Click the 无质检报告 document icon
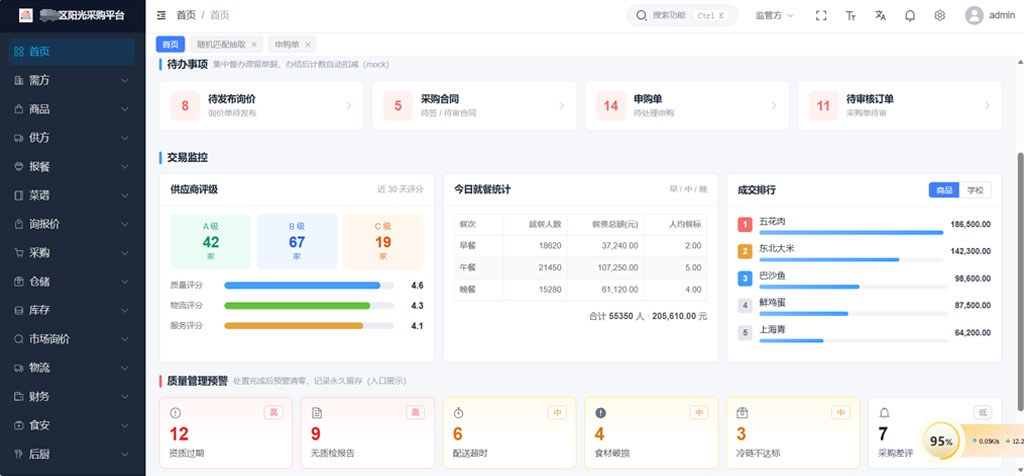 click(x=317, y=413)
